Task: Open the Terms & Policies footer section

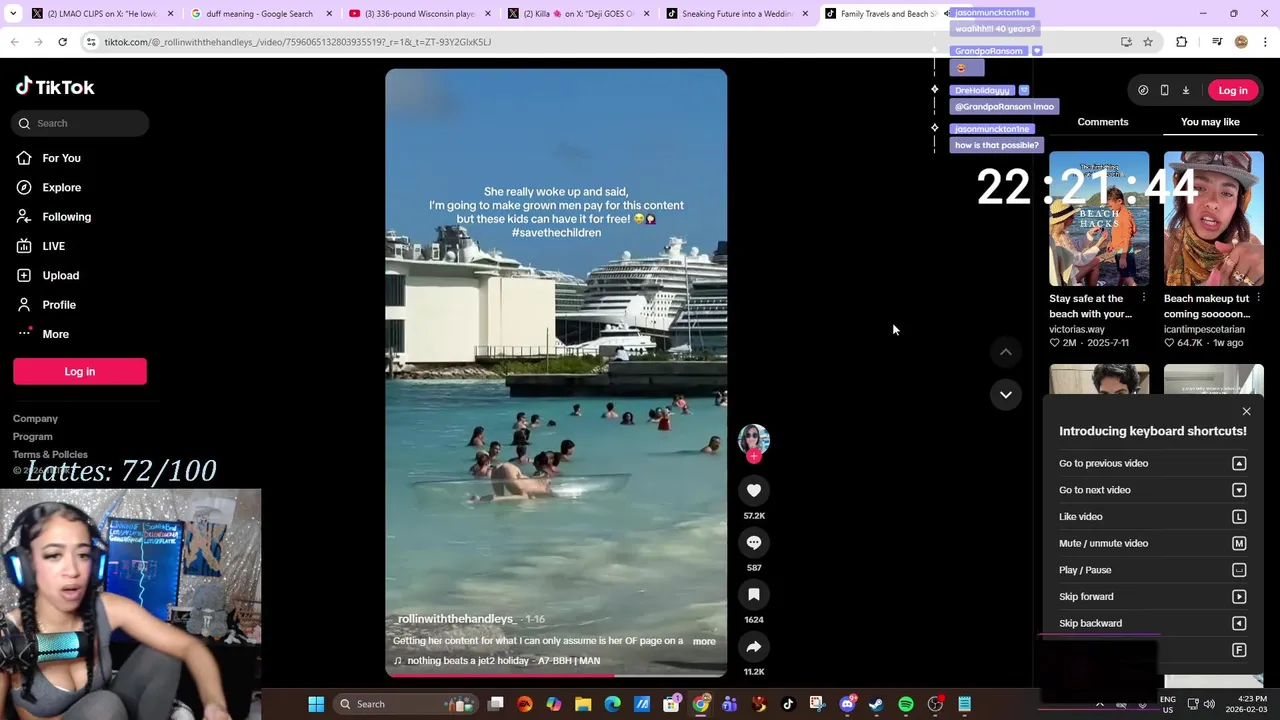Action: (x=50, y=454)
